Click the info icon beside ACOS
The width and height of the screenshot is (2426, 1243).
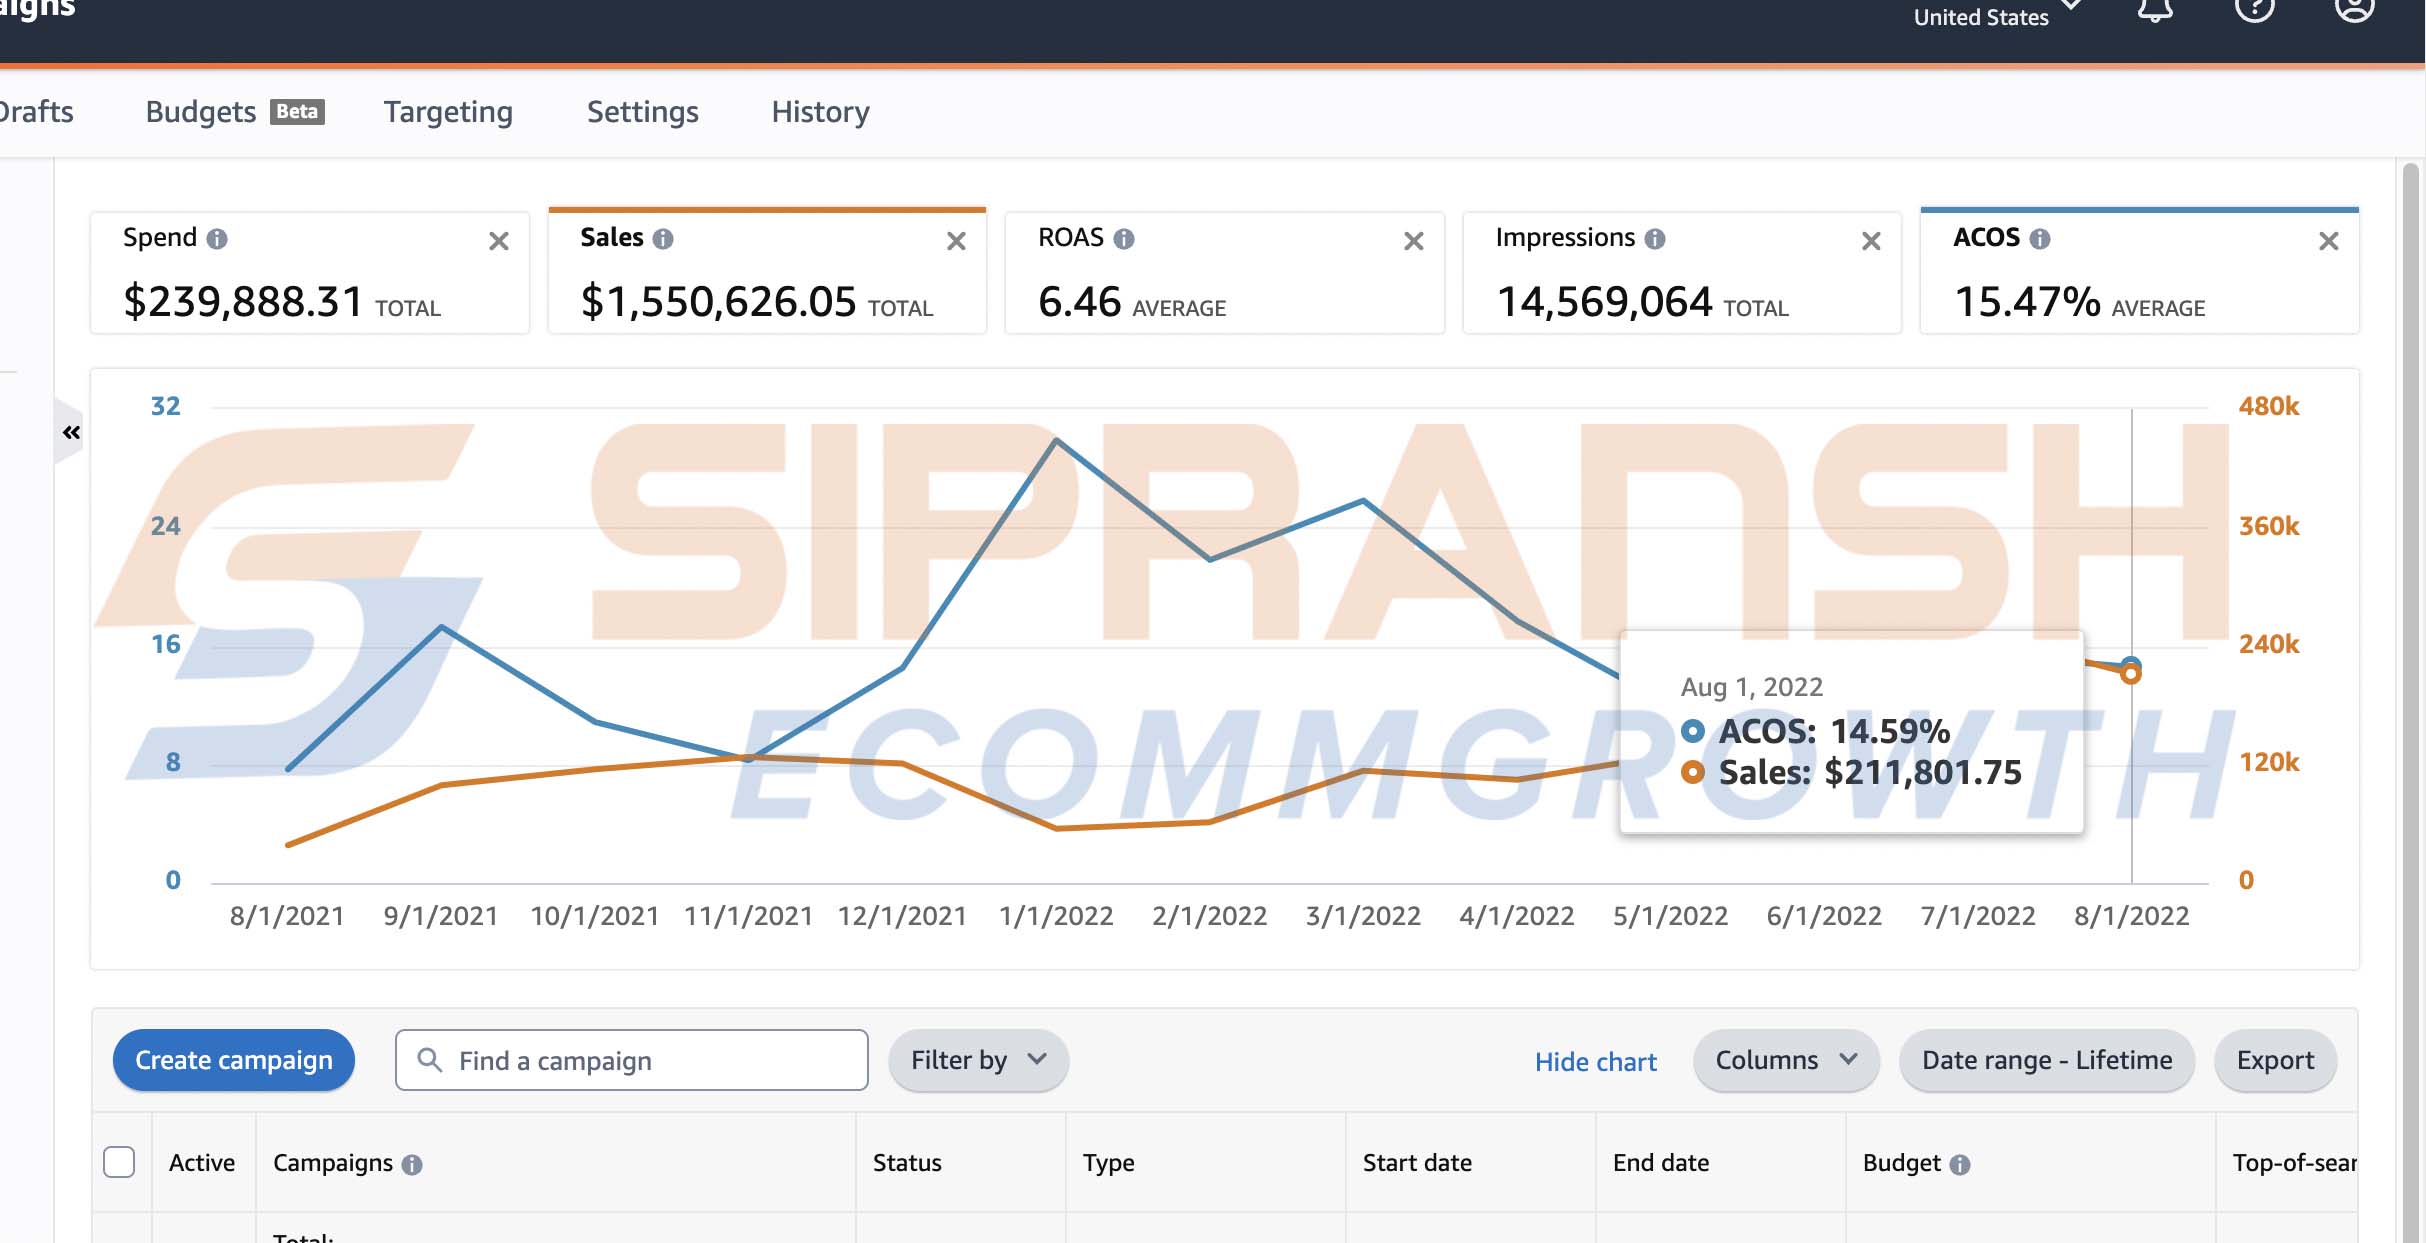coord(2040,239)
